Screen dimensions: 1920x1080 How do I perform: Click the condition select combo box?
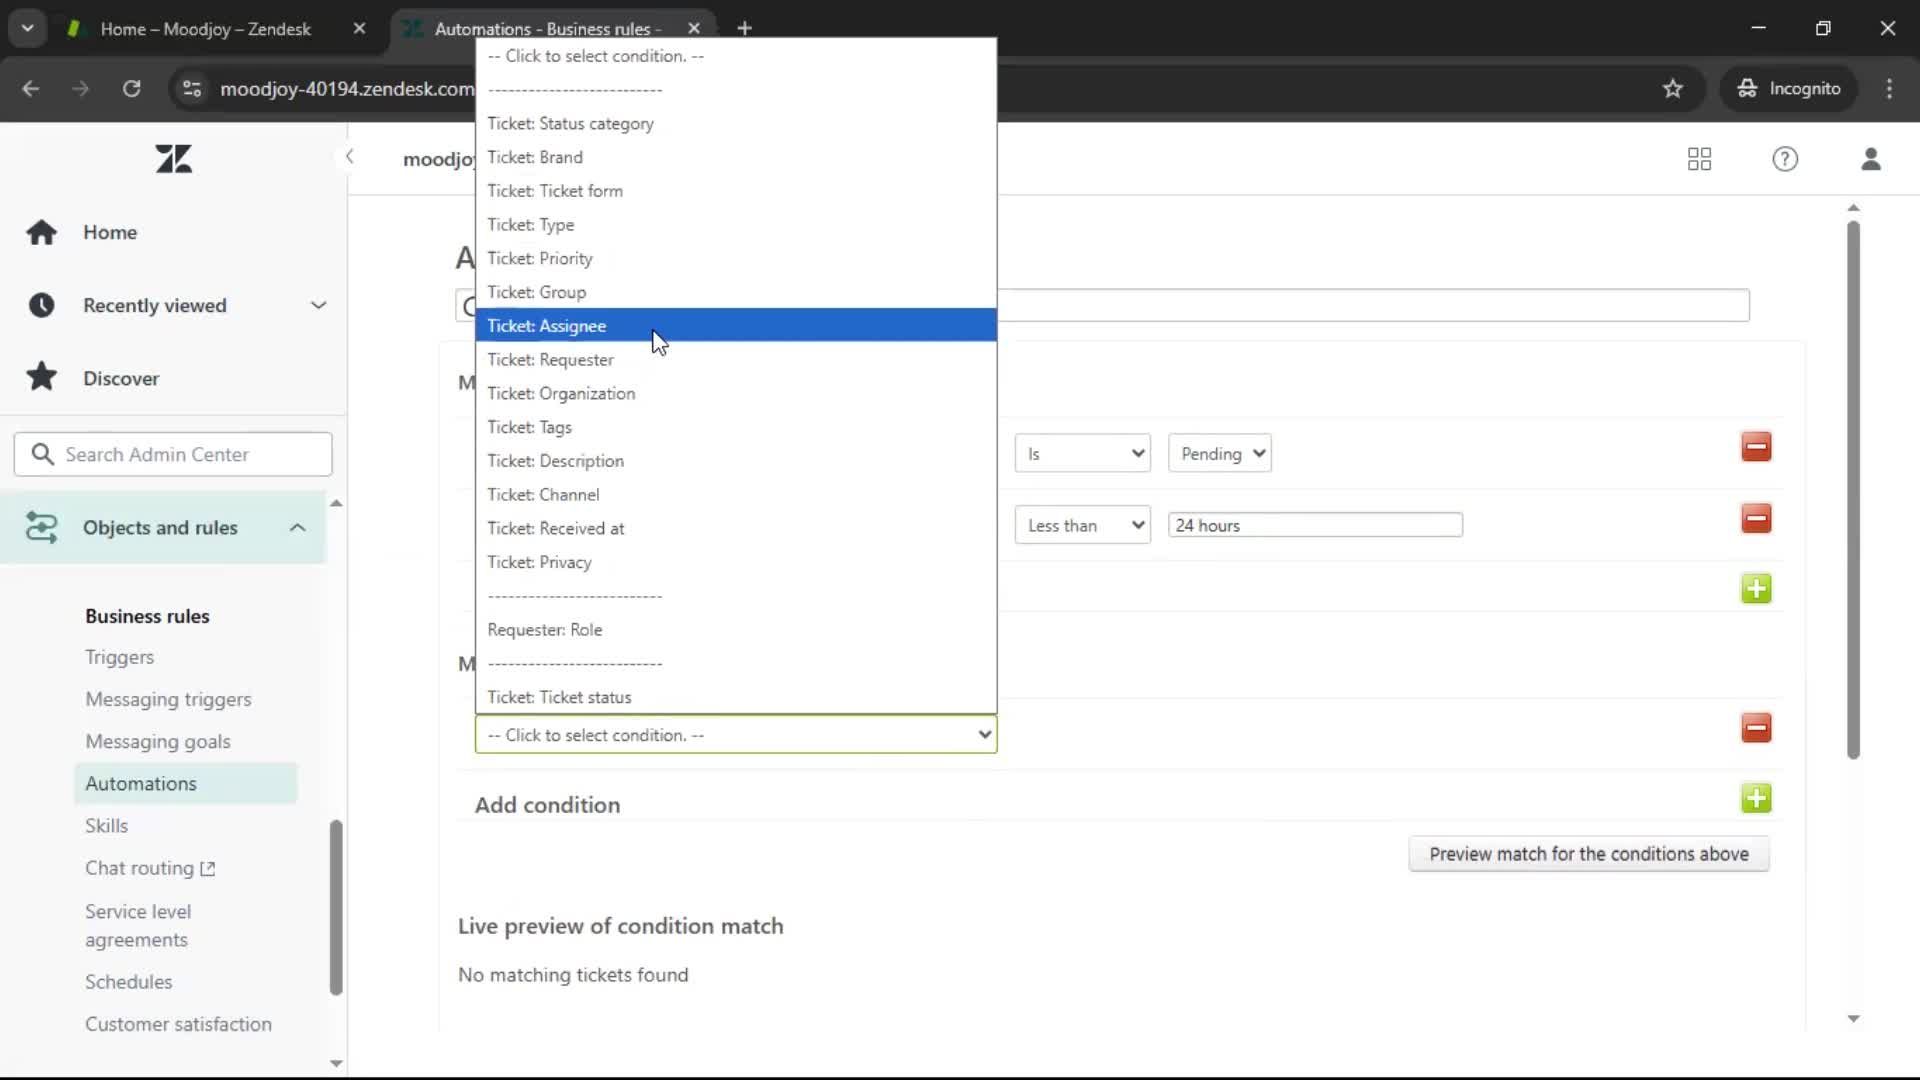(736, 735)
